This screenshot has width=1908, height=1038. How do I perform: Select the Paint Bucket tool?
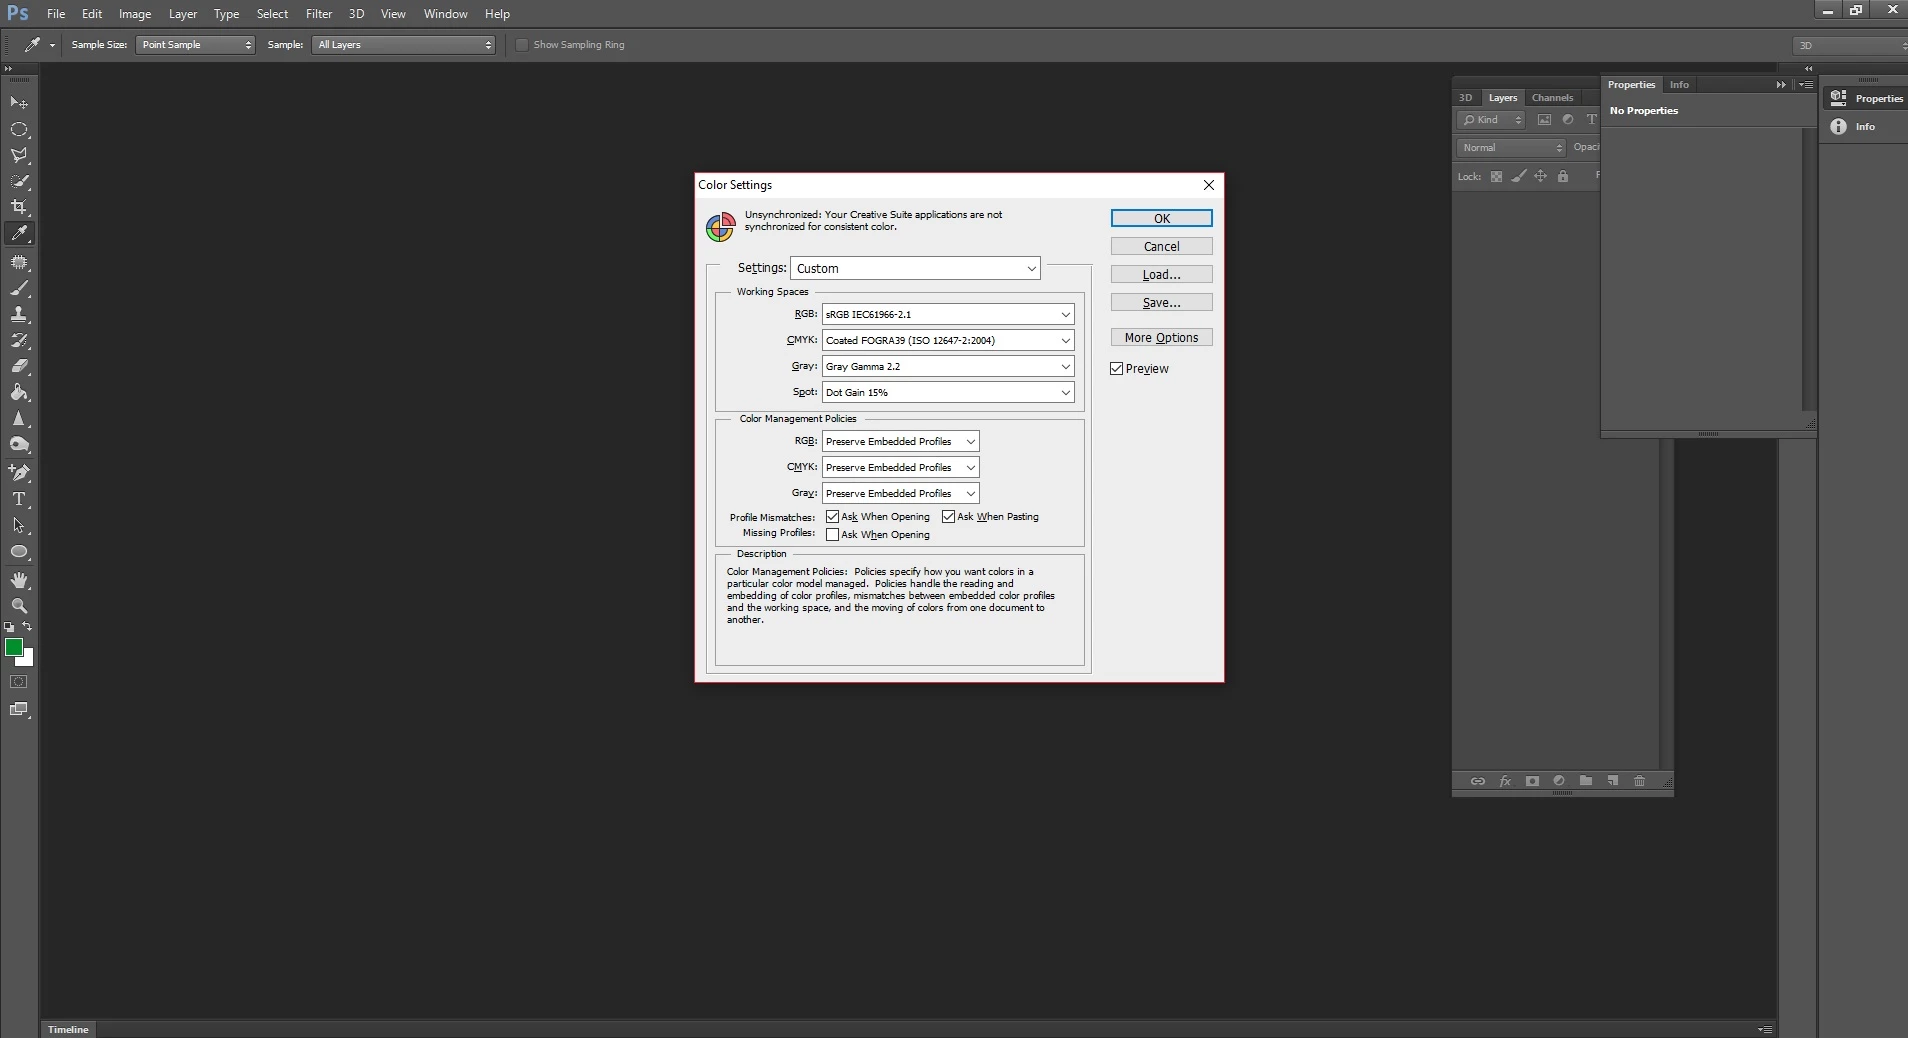(19, 392)
